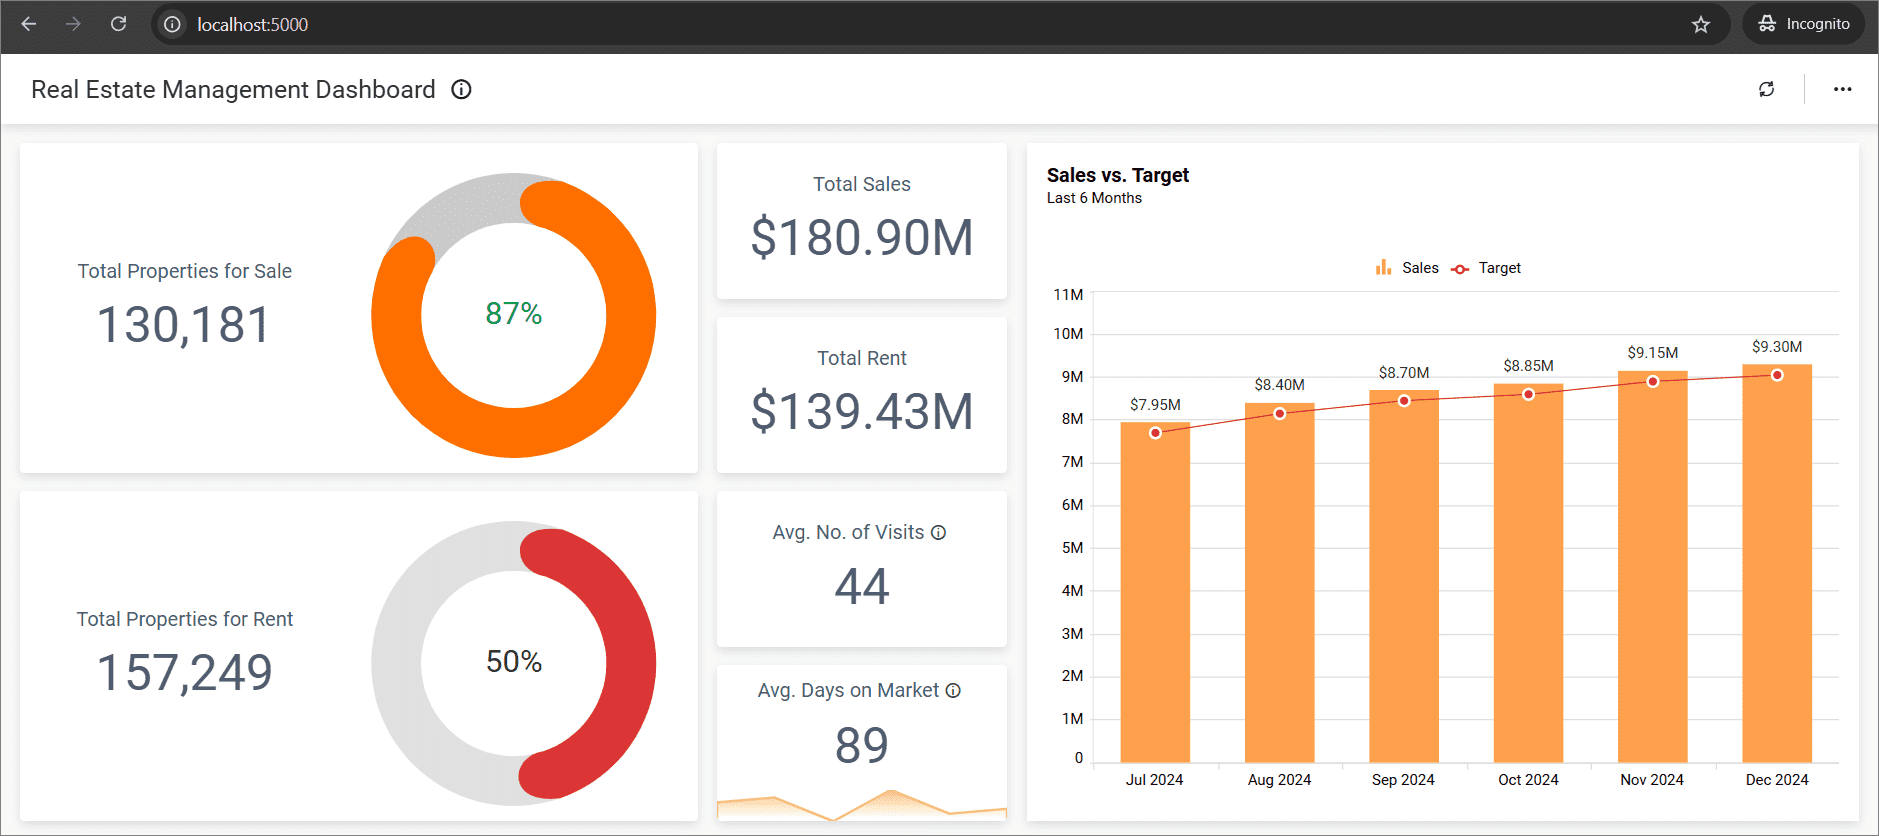Screen dimensions: 1879x836
Task: Click the dashboard info icon beside title
Action: pyautogui.click(x=461, y=90)
